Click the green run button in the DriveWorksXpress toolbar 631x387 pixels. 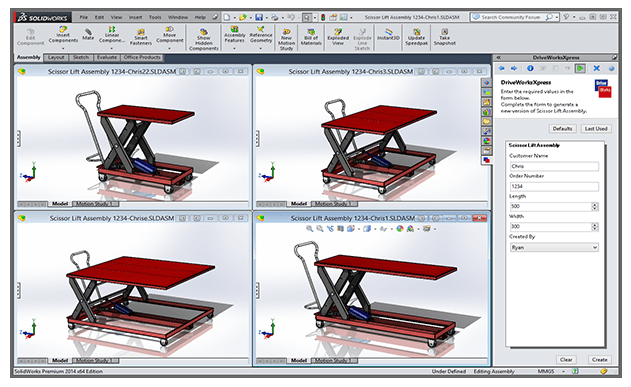click(580, 68)
